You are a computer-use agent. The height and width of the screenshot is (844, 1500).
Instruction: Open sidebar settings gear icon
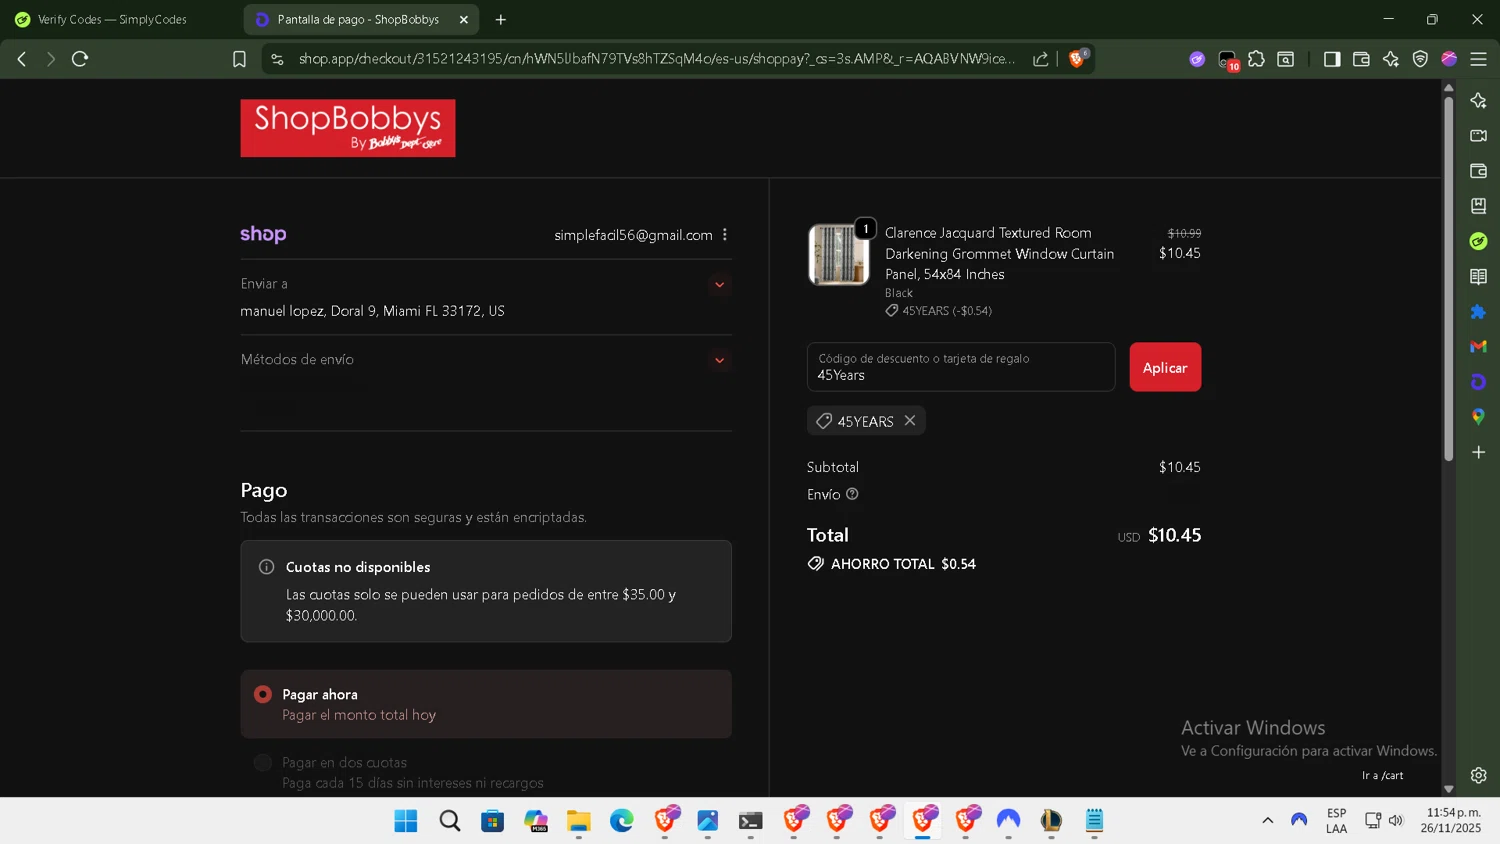[x=1479, y=775]
